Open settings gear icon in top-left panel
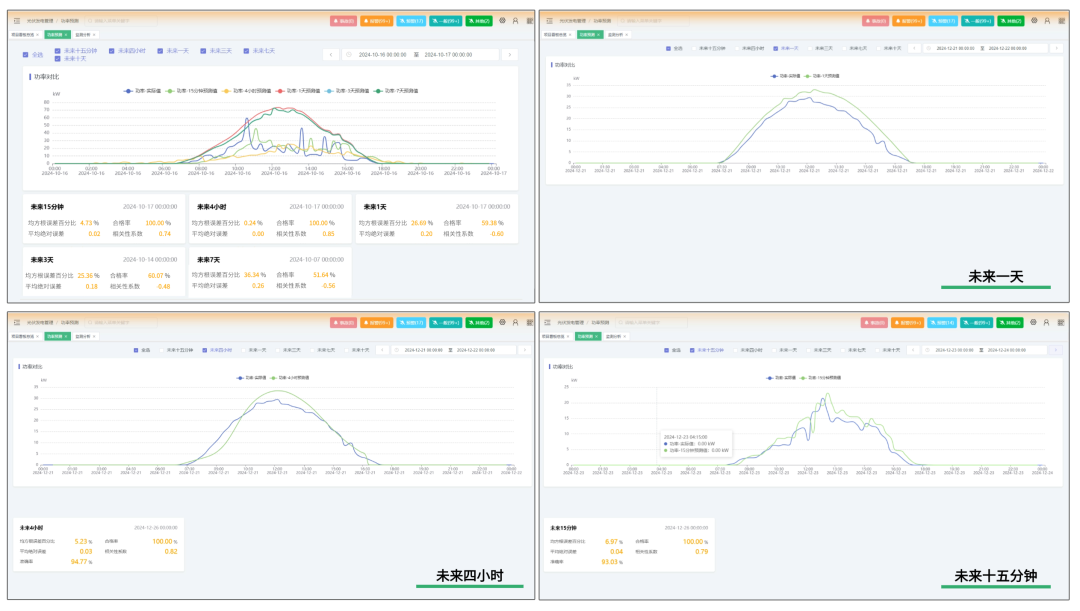This screenshot has width=1080, height=611. pos(502,21)
